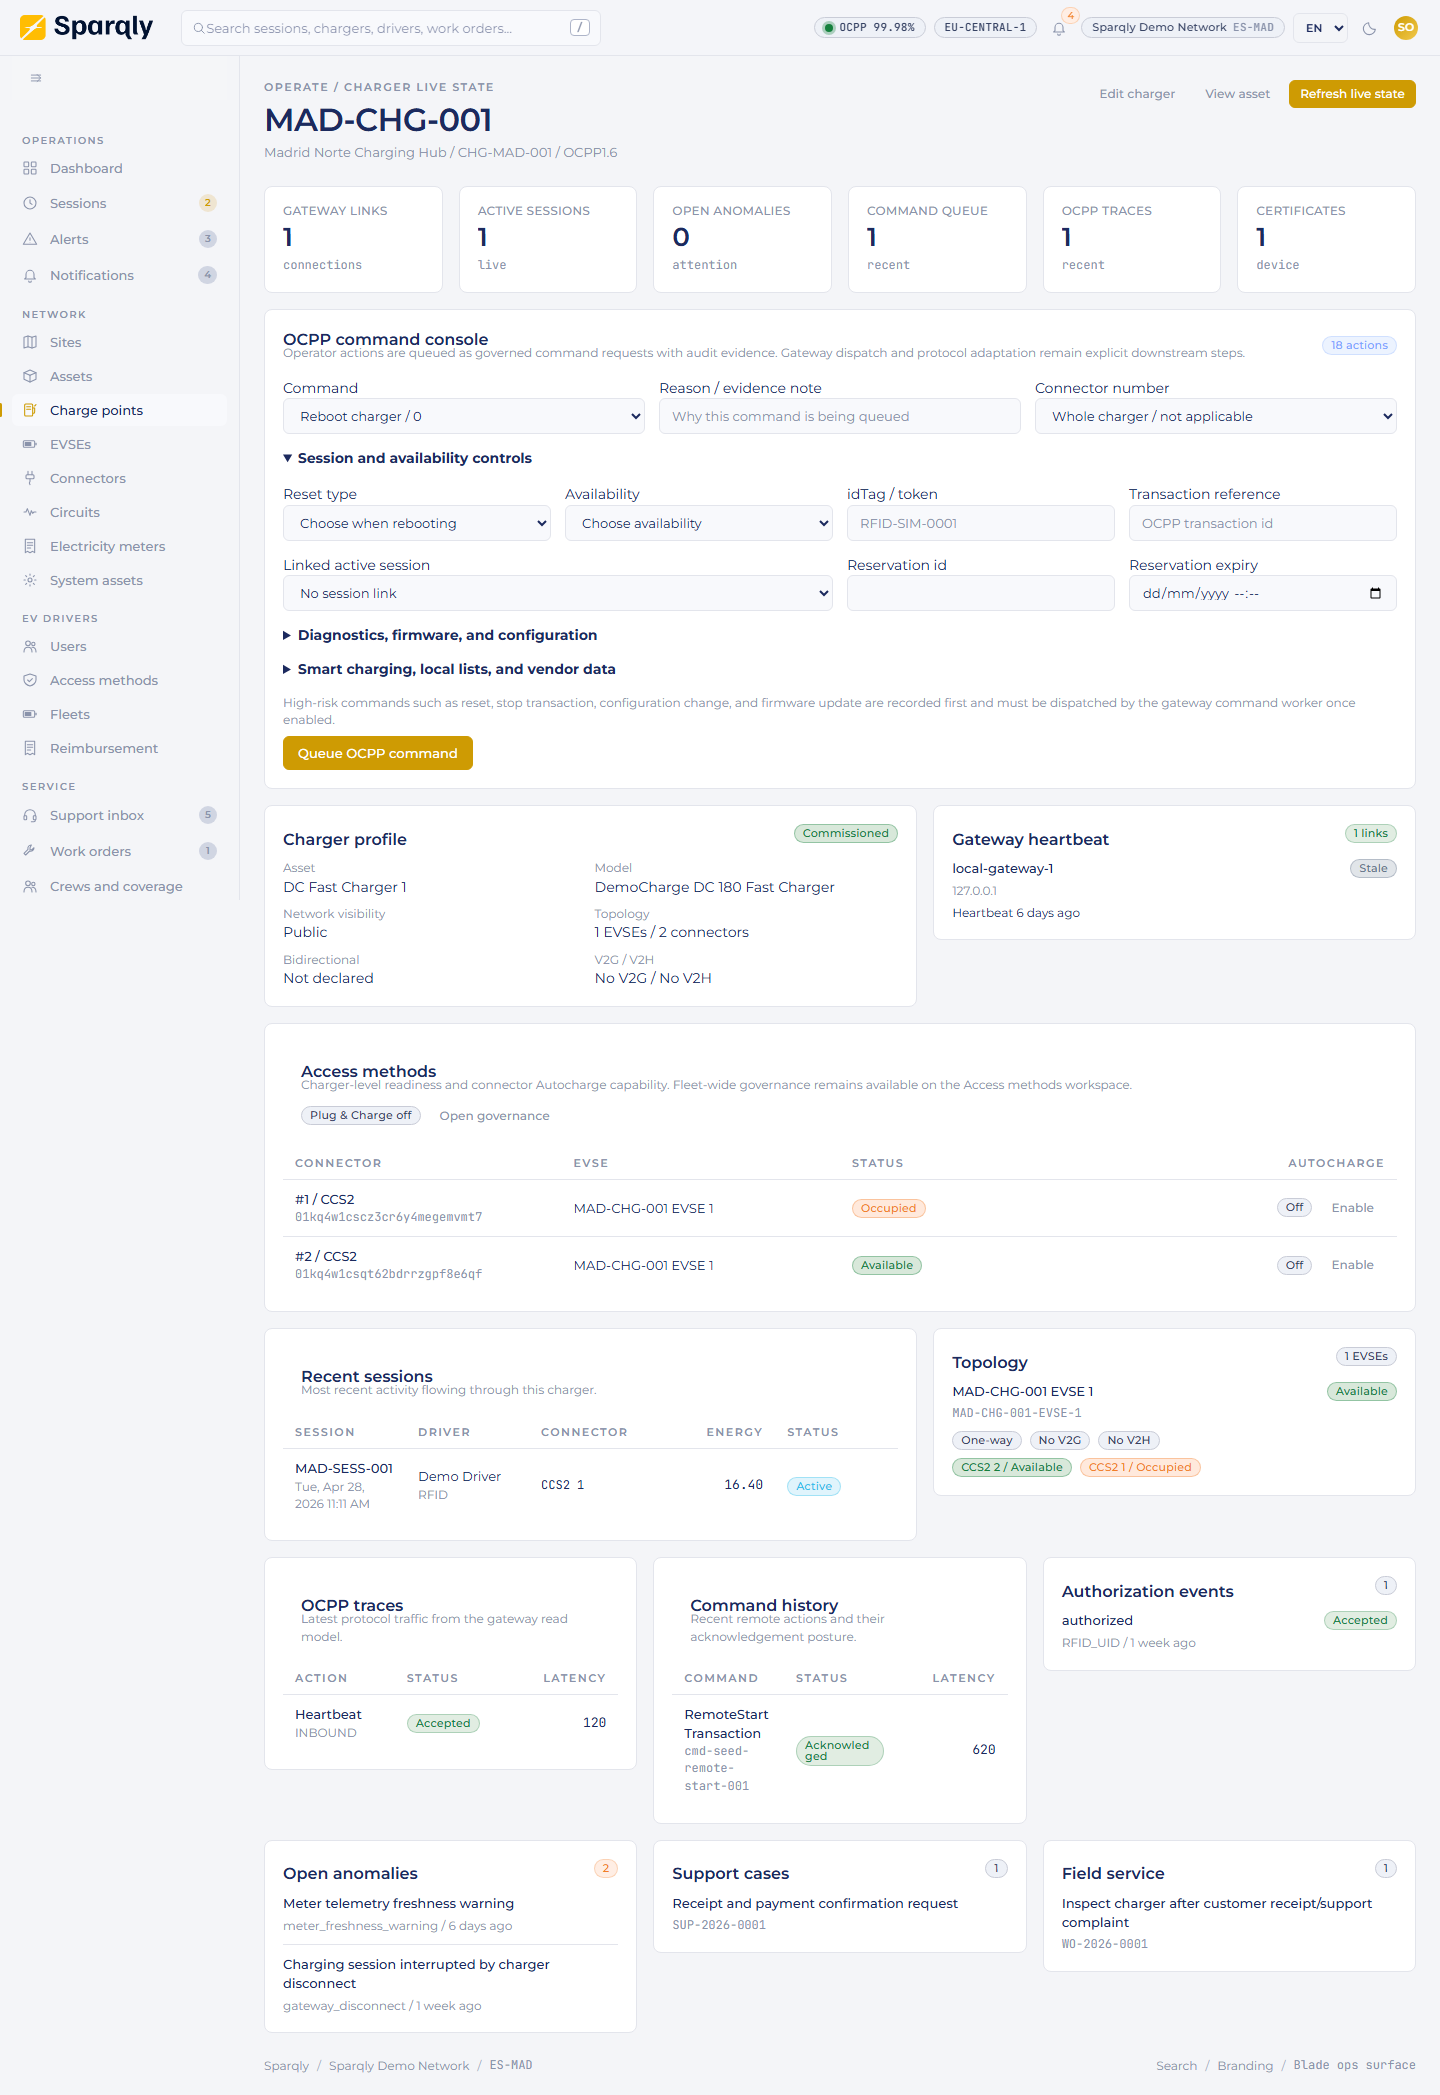
Task: Open Sessions in the sidebar menu
Action: [120, 203]
